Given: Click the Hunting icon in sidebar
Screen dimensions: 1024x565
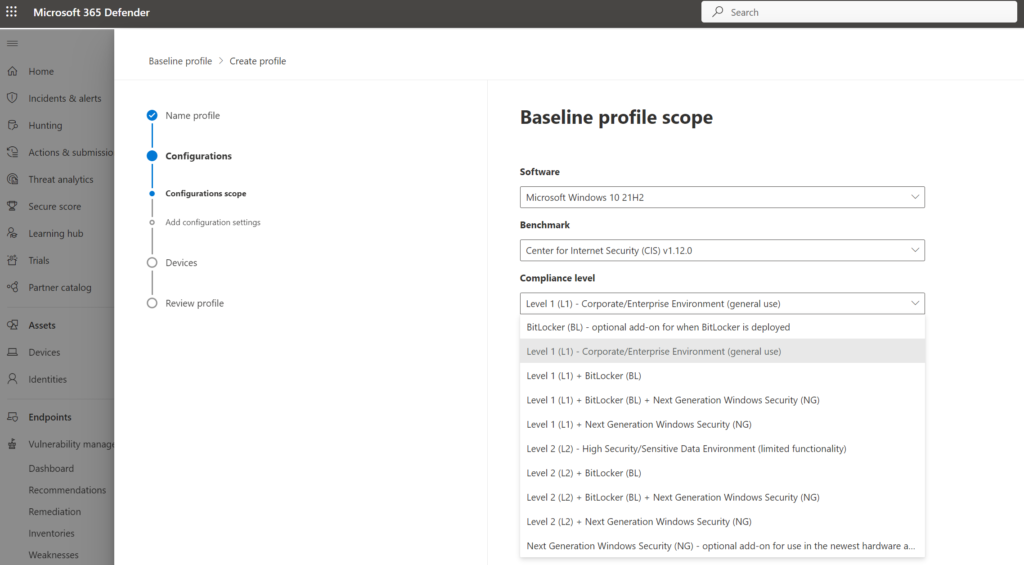Looking at the screenshot, I should [x=12, y=125].
